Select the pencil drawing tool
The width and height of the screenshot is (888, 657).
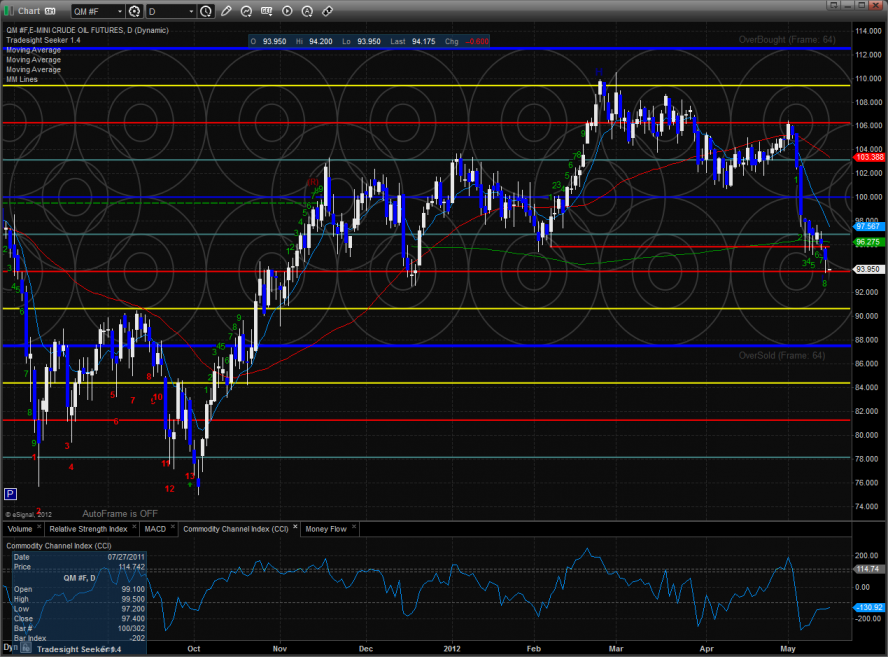pos(227,12)
